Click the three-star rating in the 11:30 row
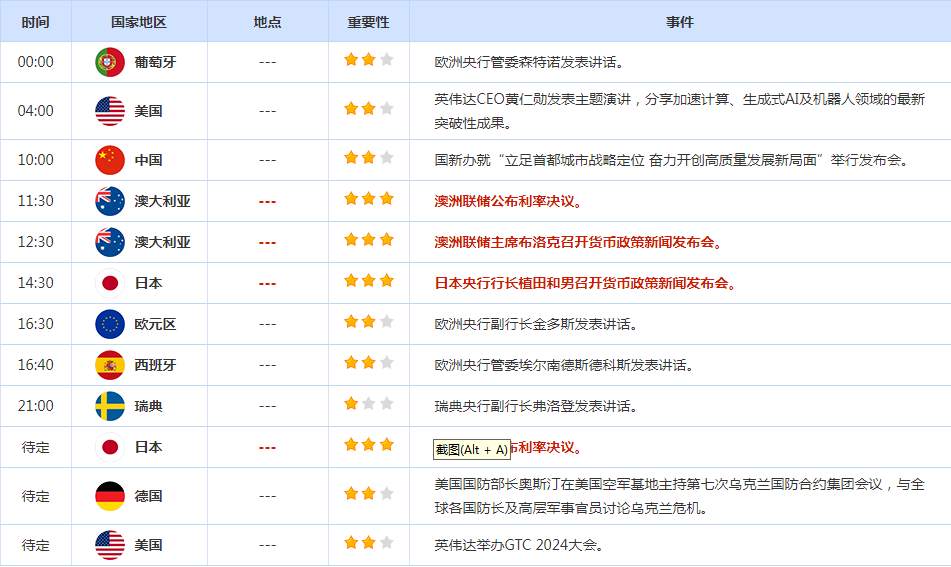 click(x=369, y=198)
